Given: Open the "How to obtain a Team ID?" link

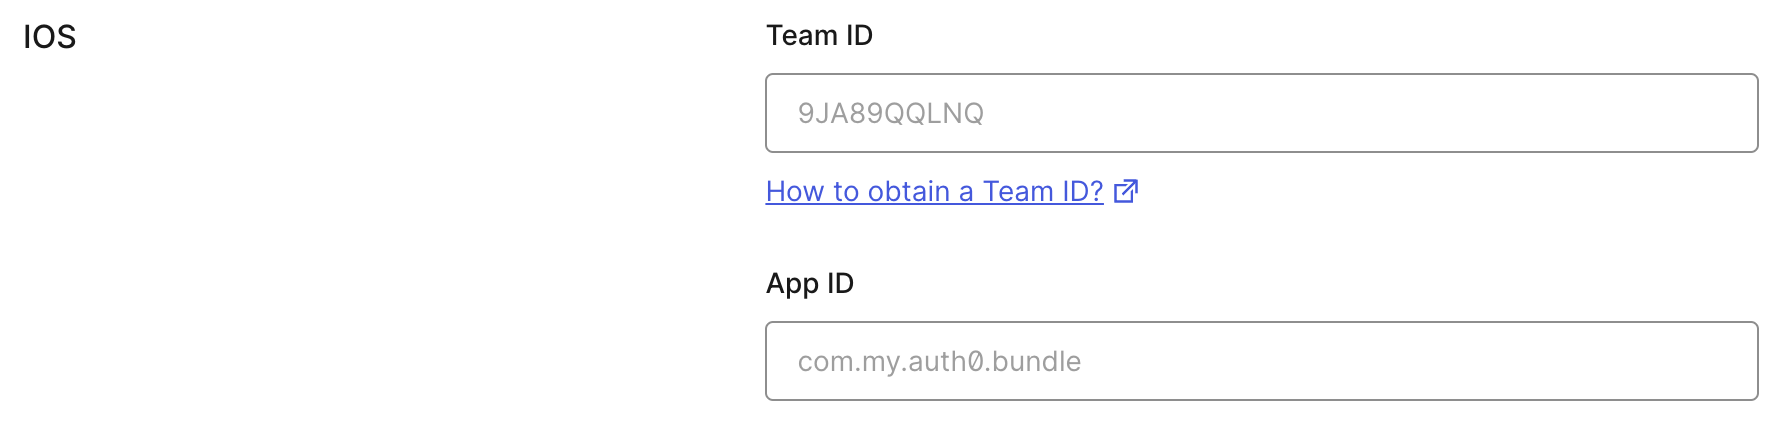Looking at the screenshot, I should point(934,191).
